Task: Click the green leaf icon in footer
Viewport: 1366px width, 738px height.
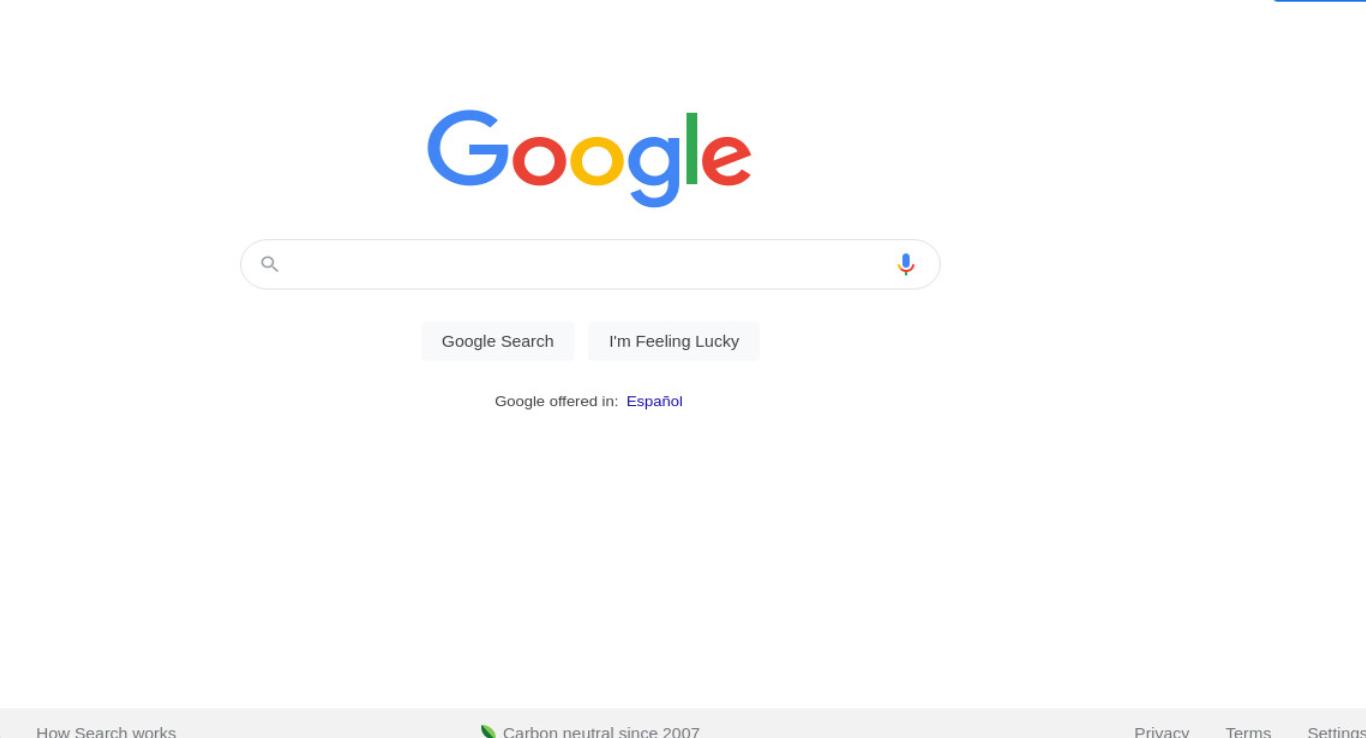Action: [x=489, y=732]
